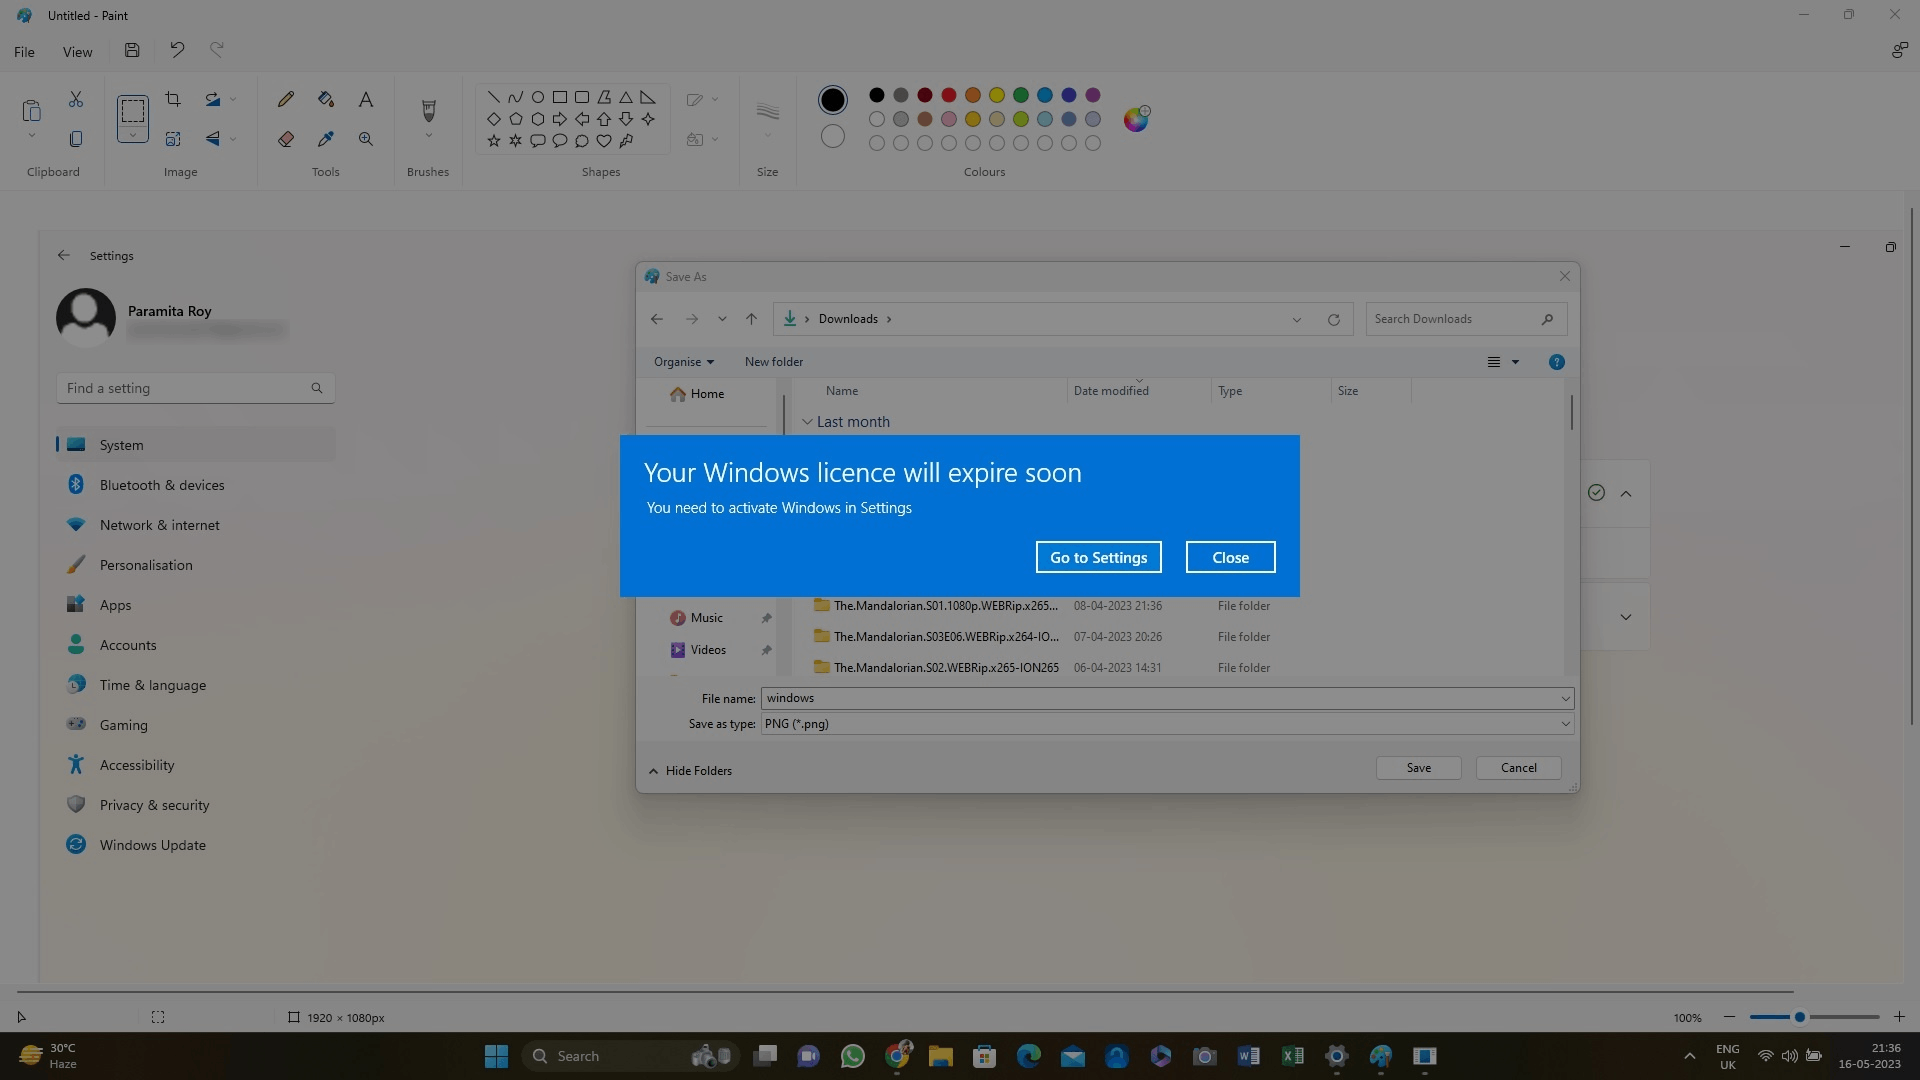Viewport: 1920px width, 1080px height.
Task: Click the Find a setting search box
Action: tap(195, 388)
